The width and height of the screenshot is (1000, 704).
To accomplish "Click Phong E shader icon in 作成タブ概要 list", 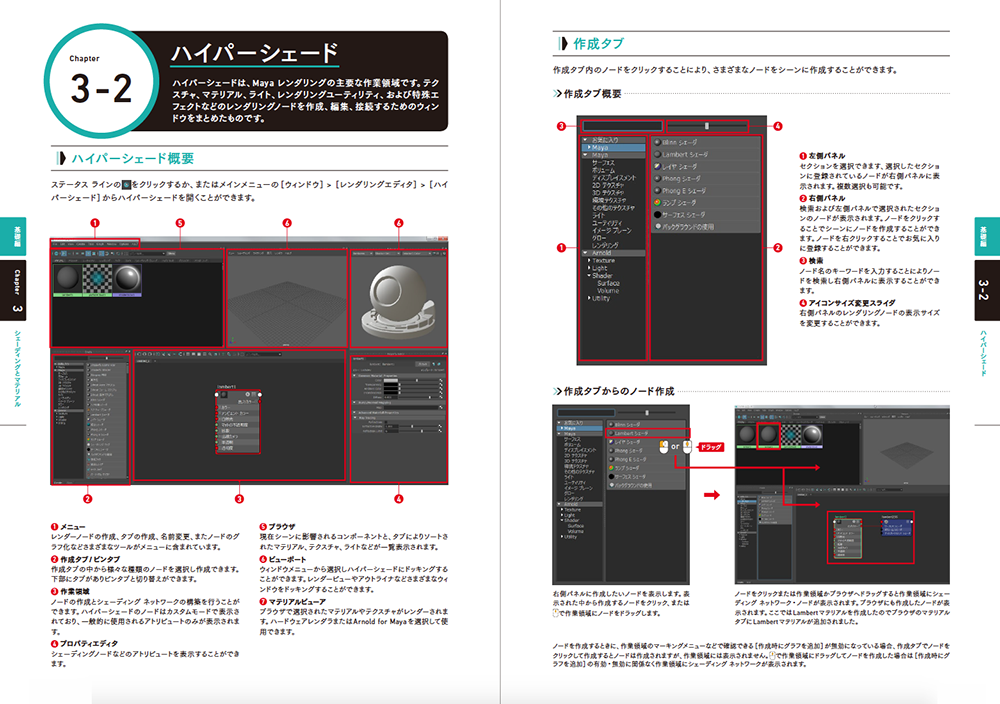I will point(658,190).
